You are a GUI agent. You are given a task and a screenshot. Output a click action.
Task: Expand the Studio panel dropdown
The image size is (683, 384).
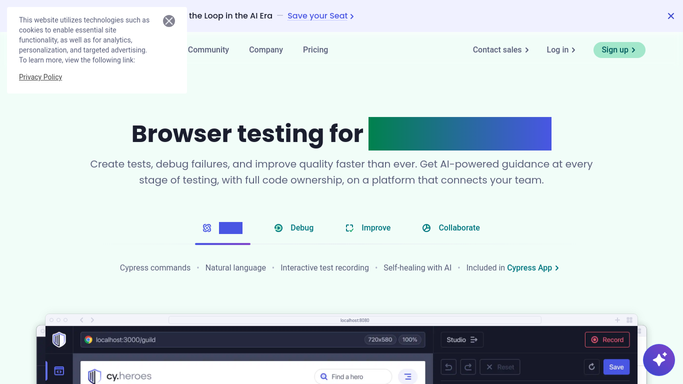point(462,340)
